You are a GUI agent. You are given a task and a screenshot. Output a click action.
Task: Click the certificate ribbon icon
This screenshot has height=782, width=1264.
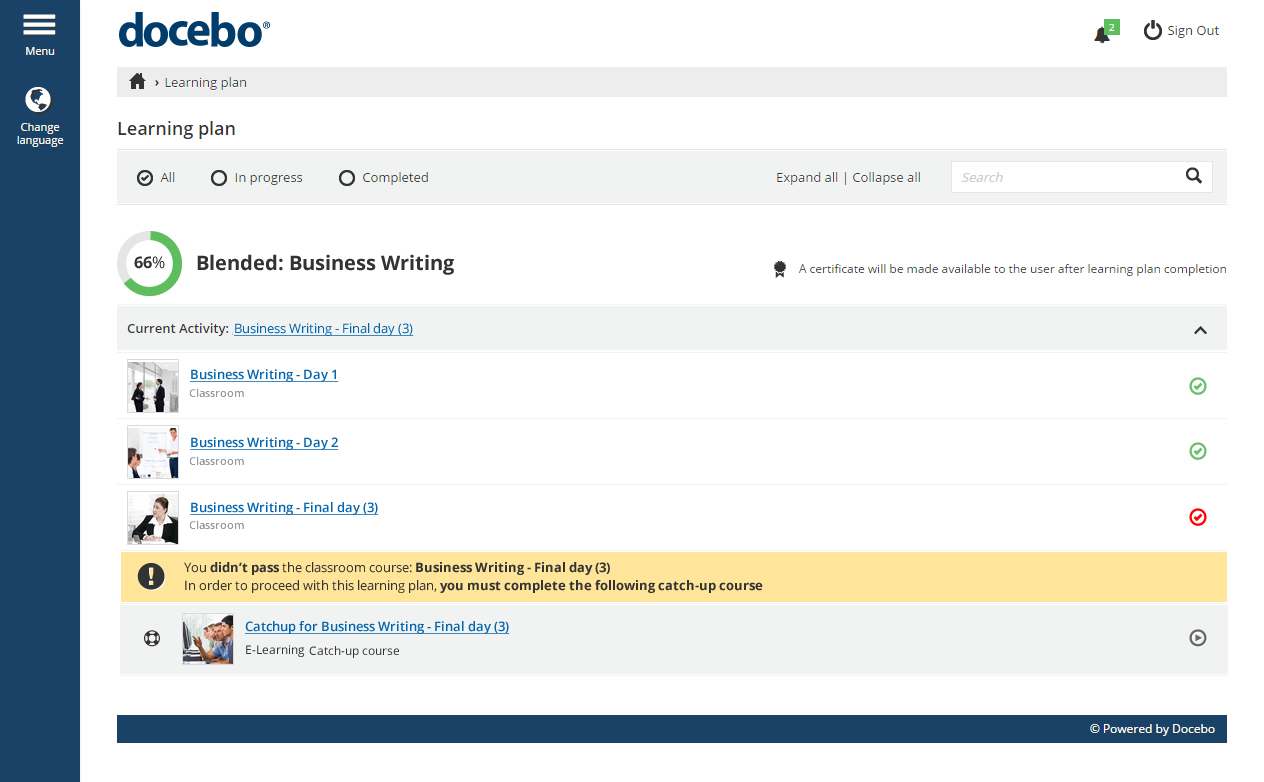point(780,269)
